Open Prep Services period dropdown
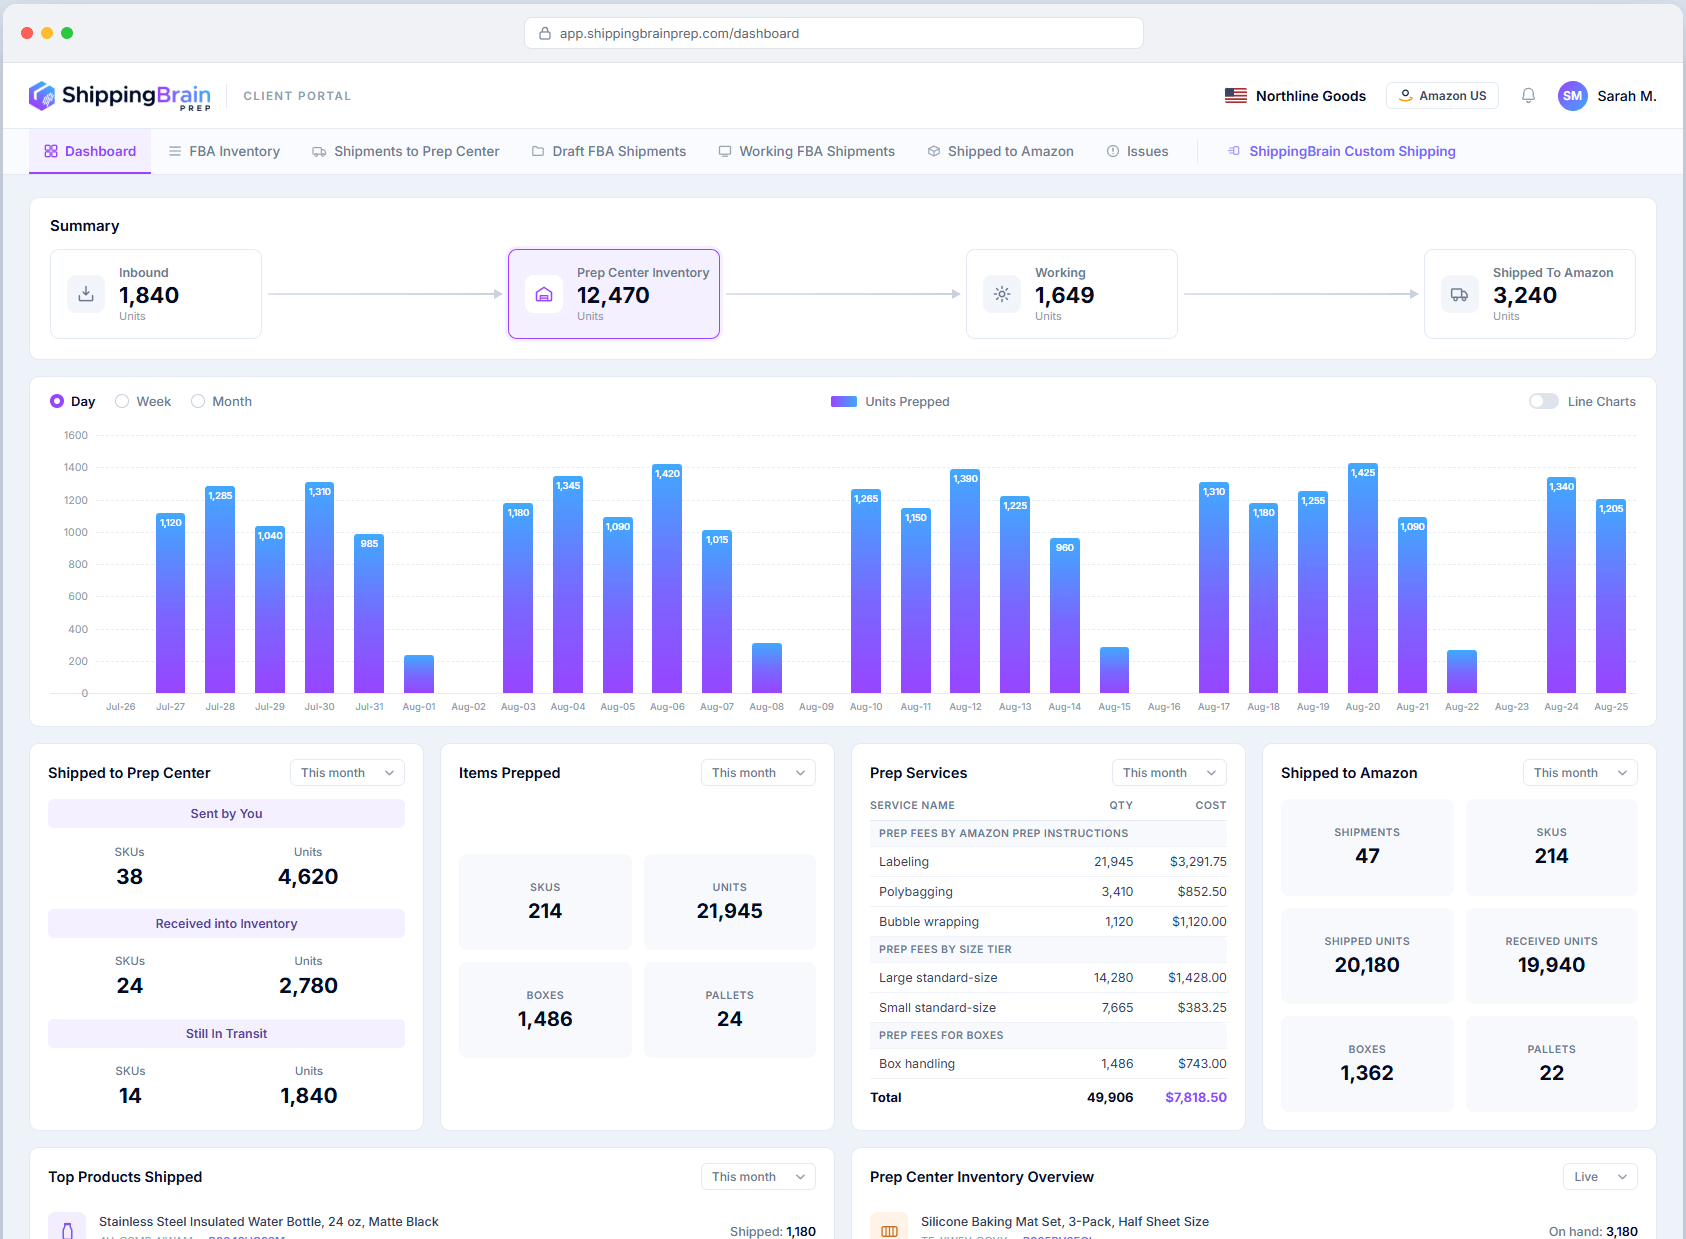Image resolution: width=1686 pixels, height=1239 pixels. (x=1169, y=773)
